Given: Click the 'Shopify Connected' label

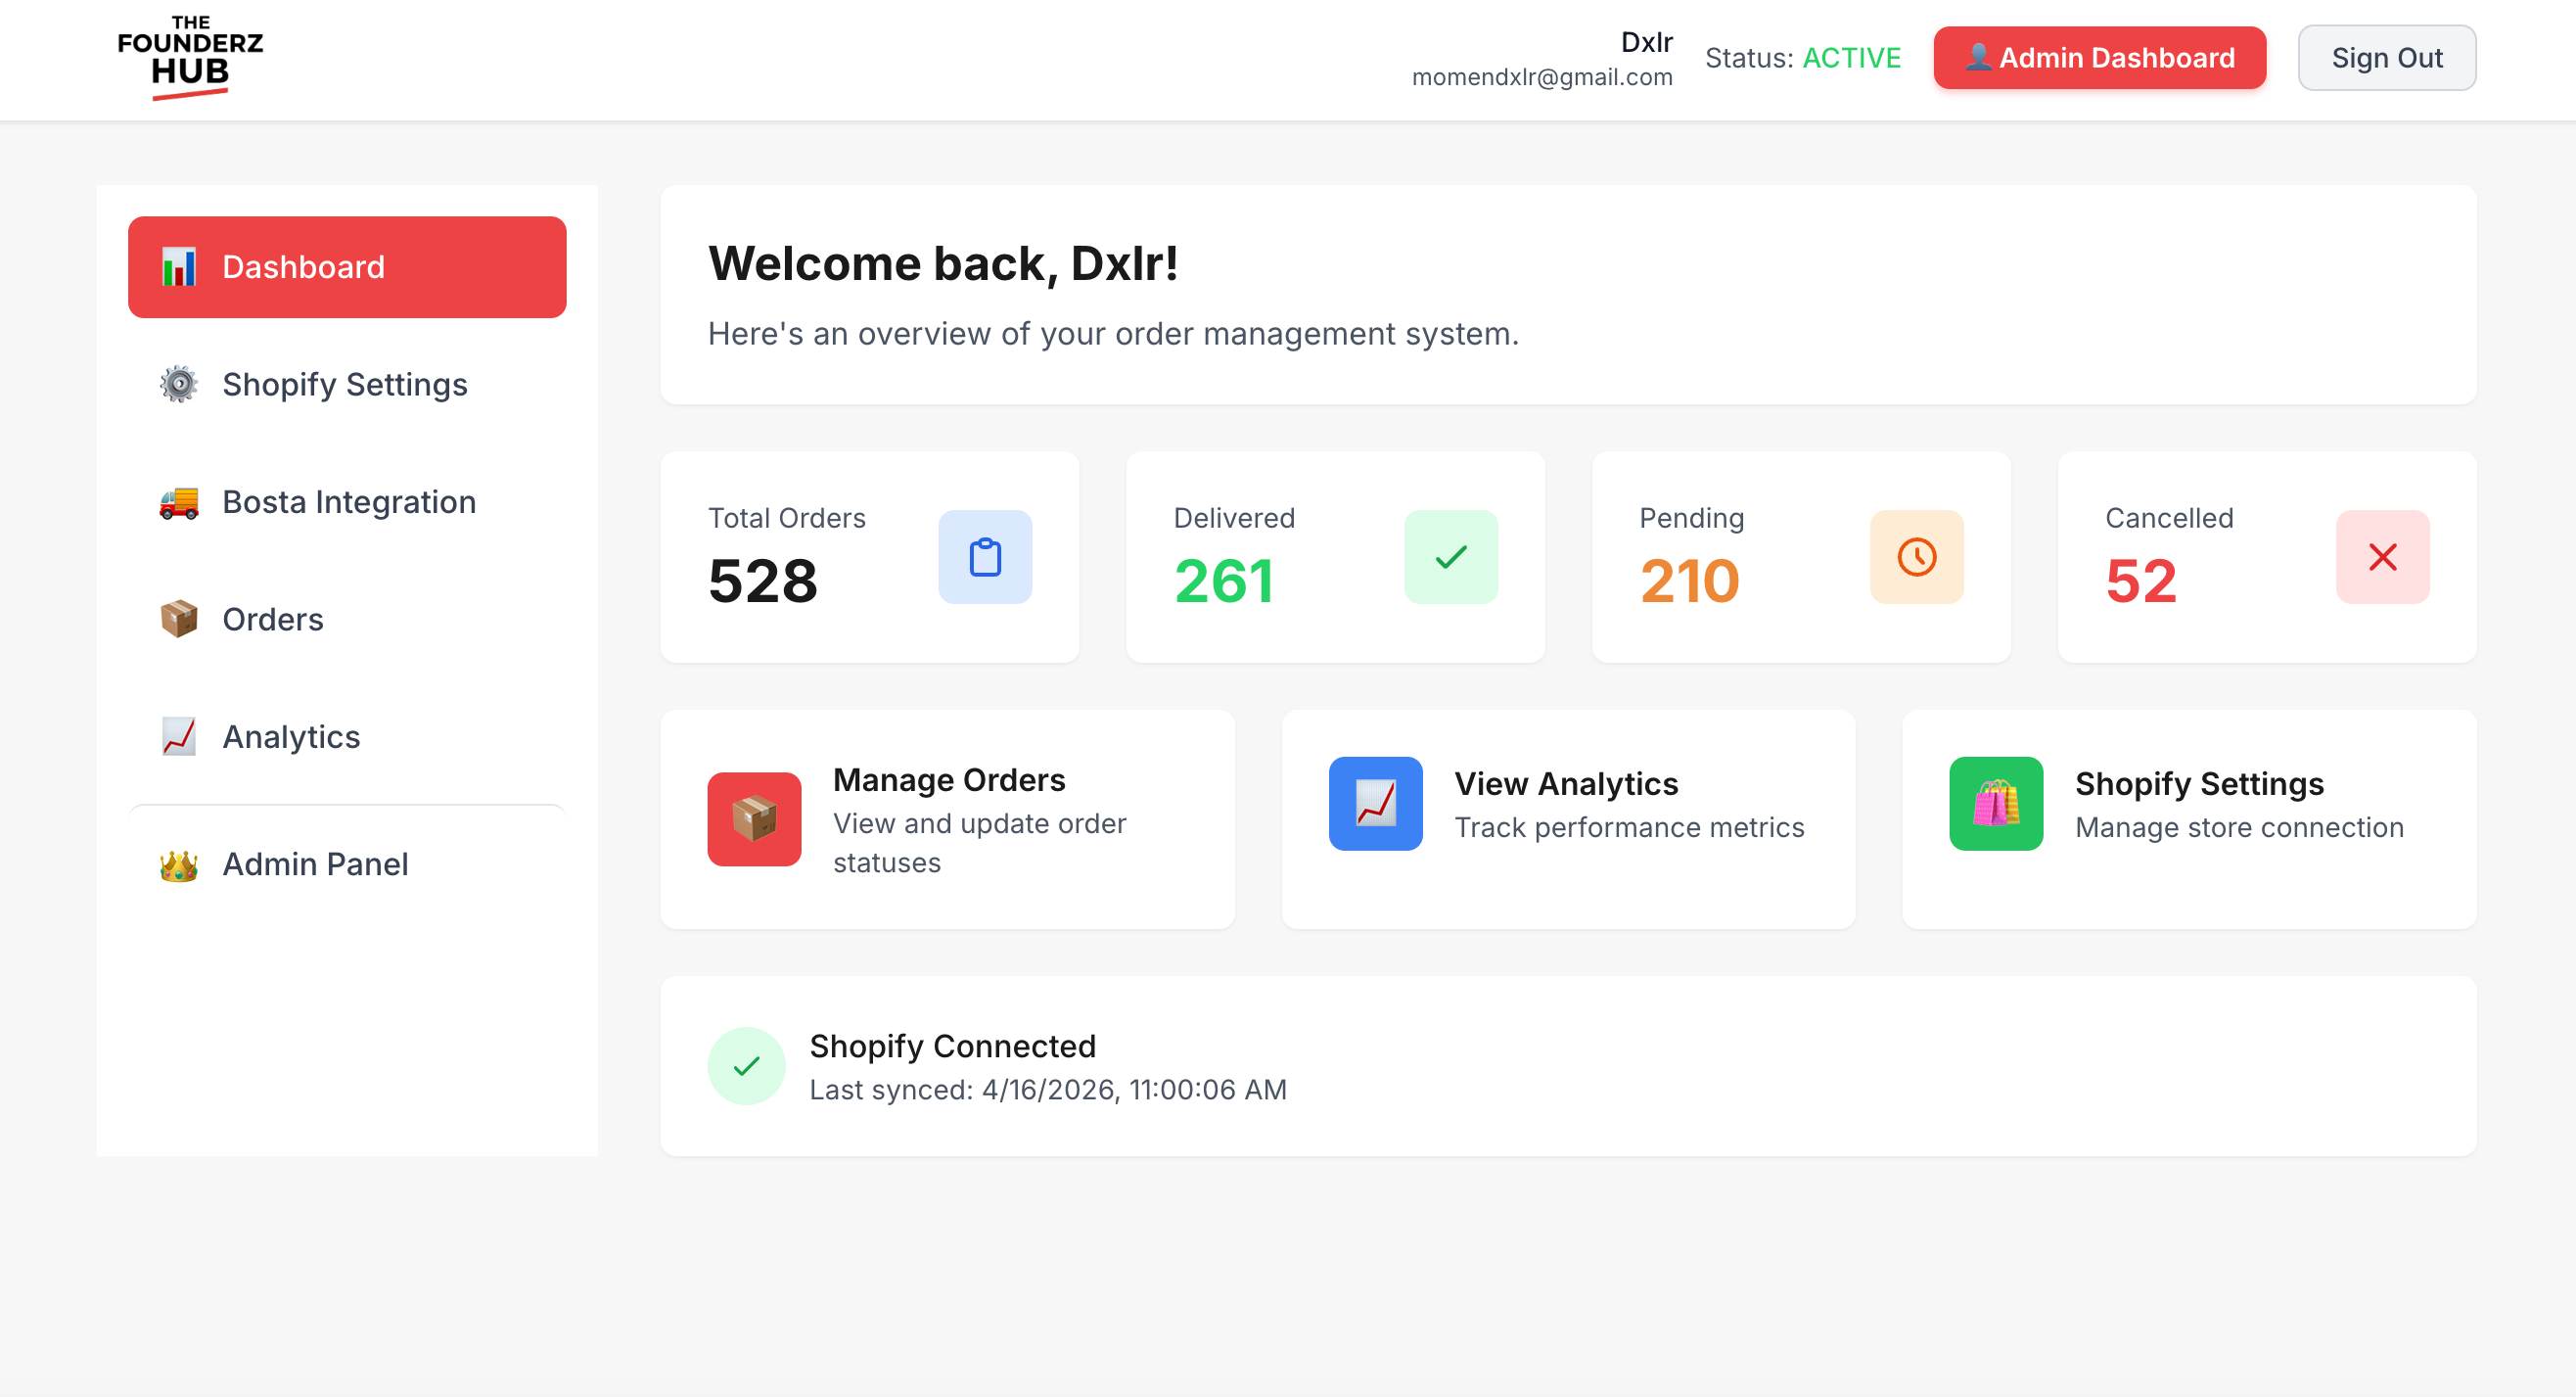Looking at the screenshot, I should pyautogui.click(x=953, y=1046).
